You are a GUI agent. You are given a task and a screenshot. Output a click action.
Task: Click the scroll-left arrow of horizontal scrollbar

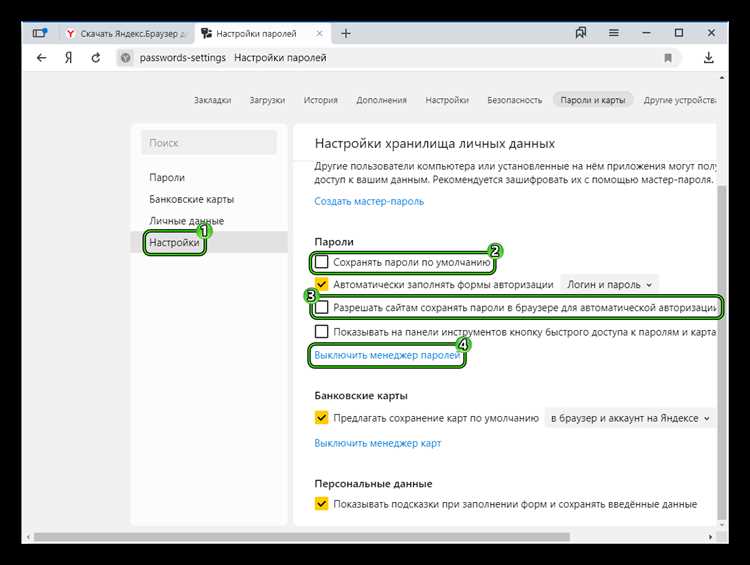(28, 537)
